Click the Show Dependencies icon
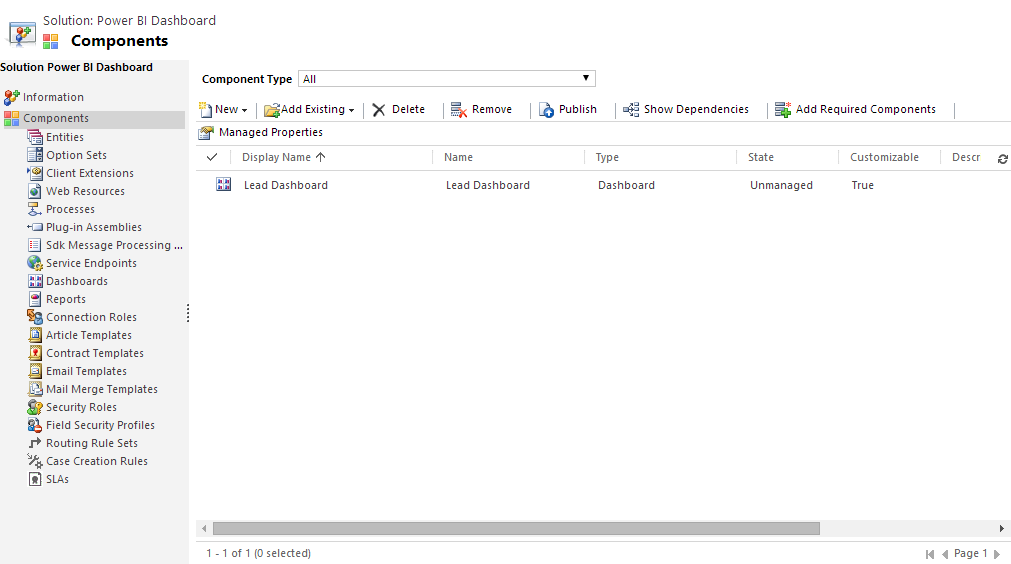This screenshot has height=564, width=1011. (631, 110)
